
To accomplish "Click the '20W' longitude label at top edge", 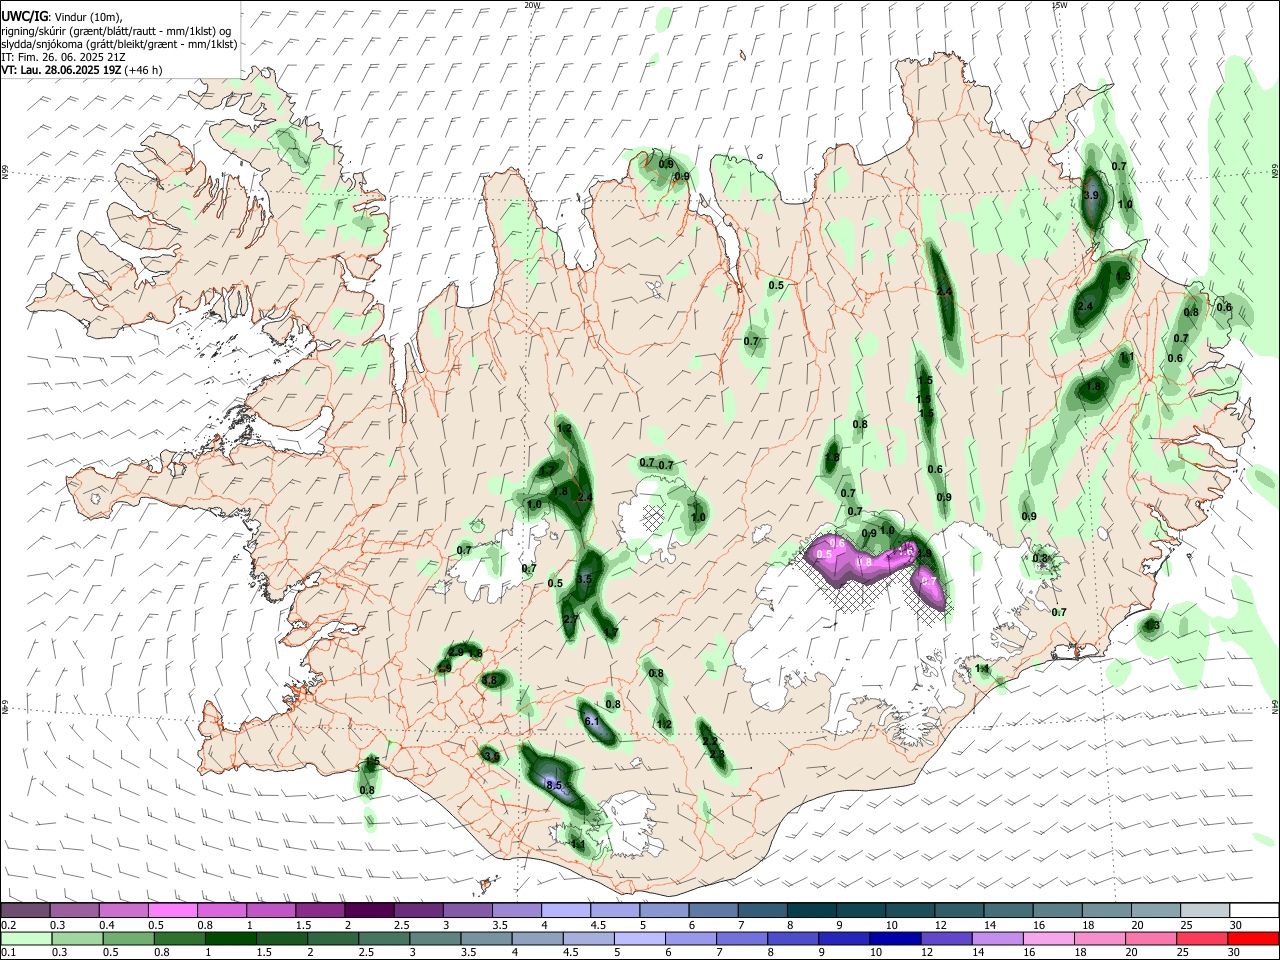I will click(x=532, y=5).
